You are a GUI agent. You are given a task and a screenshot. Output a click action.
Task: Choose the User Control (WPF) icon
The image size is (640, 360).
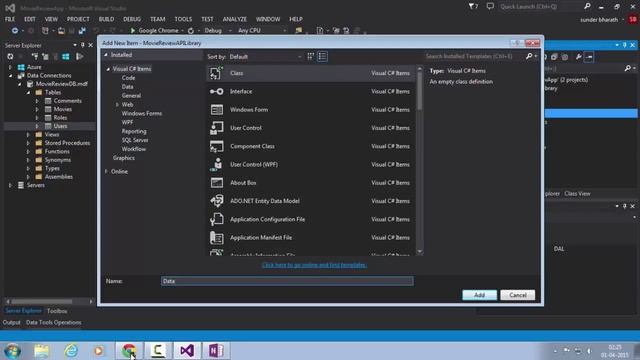[216, 164]
